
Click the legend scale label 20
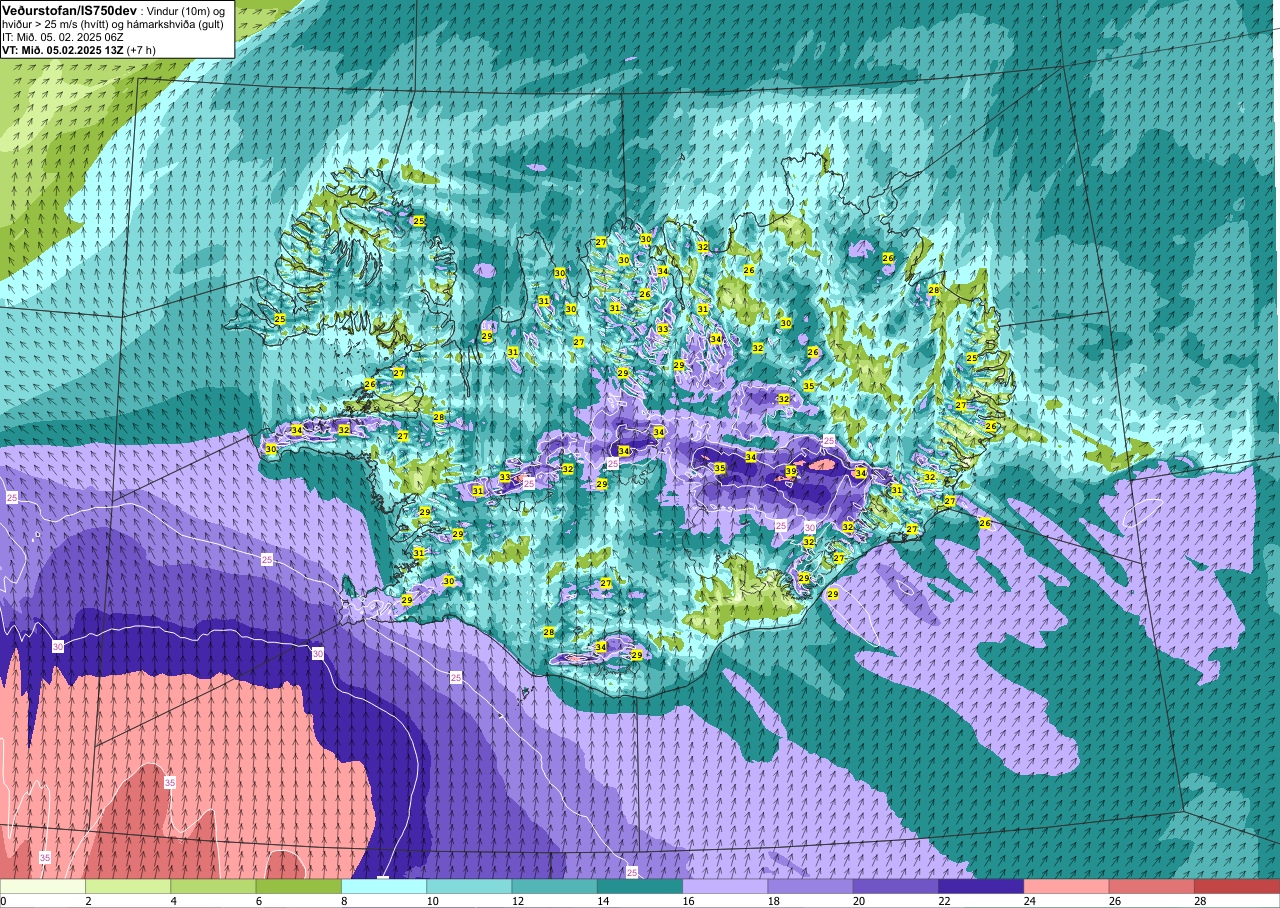(857, 901)
